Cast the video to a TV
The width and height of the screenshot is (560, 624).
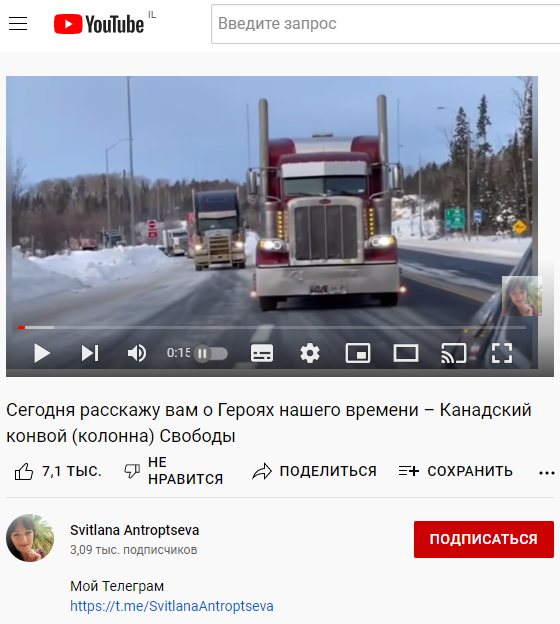click(454, 353)
